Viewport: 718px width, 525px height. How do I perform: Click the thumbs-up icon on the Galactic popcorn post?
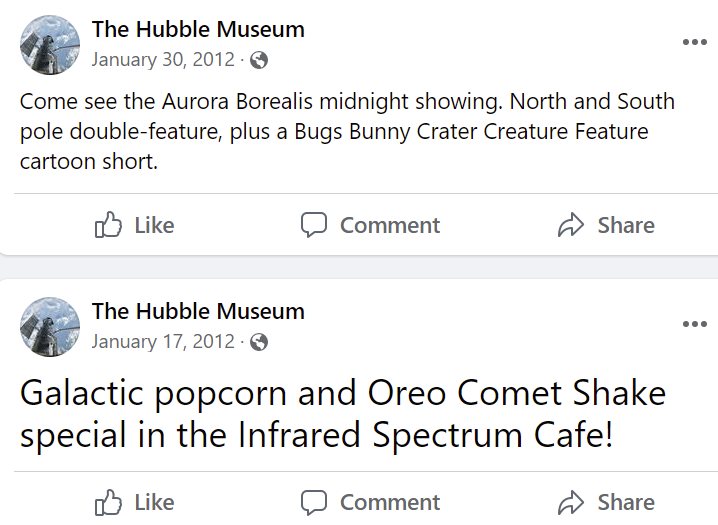click(x=108, y=502)
